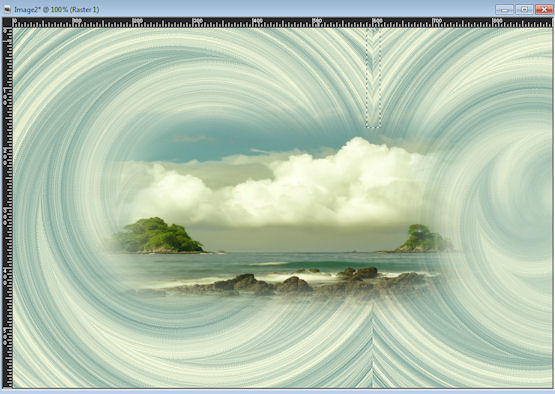Click the image window icon in title bar
Screen dimensions: 555x394
(6, 10)
